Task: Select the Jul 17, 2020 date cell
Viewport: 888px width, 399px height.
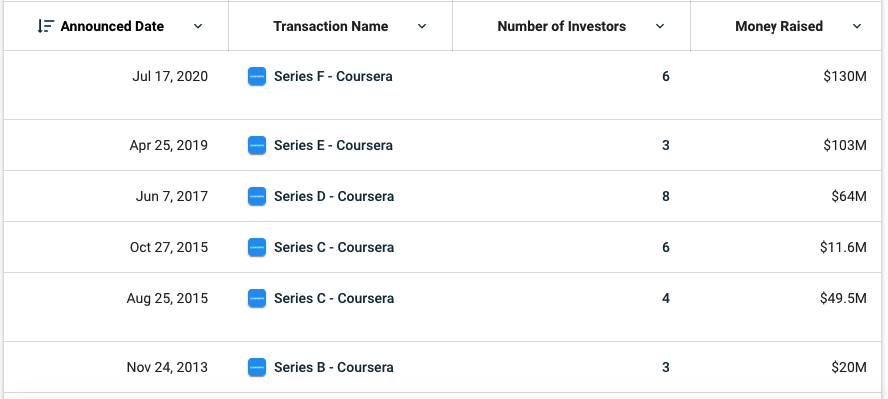Action: pos(170,76)
